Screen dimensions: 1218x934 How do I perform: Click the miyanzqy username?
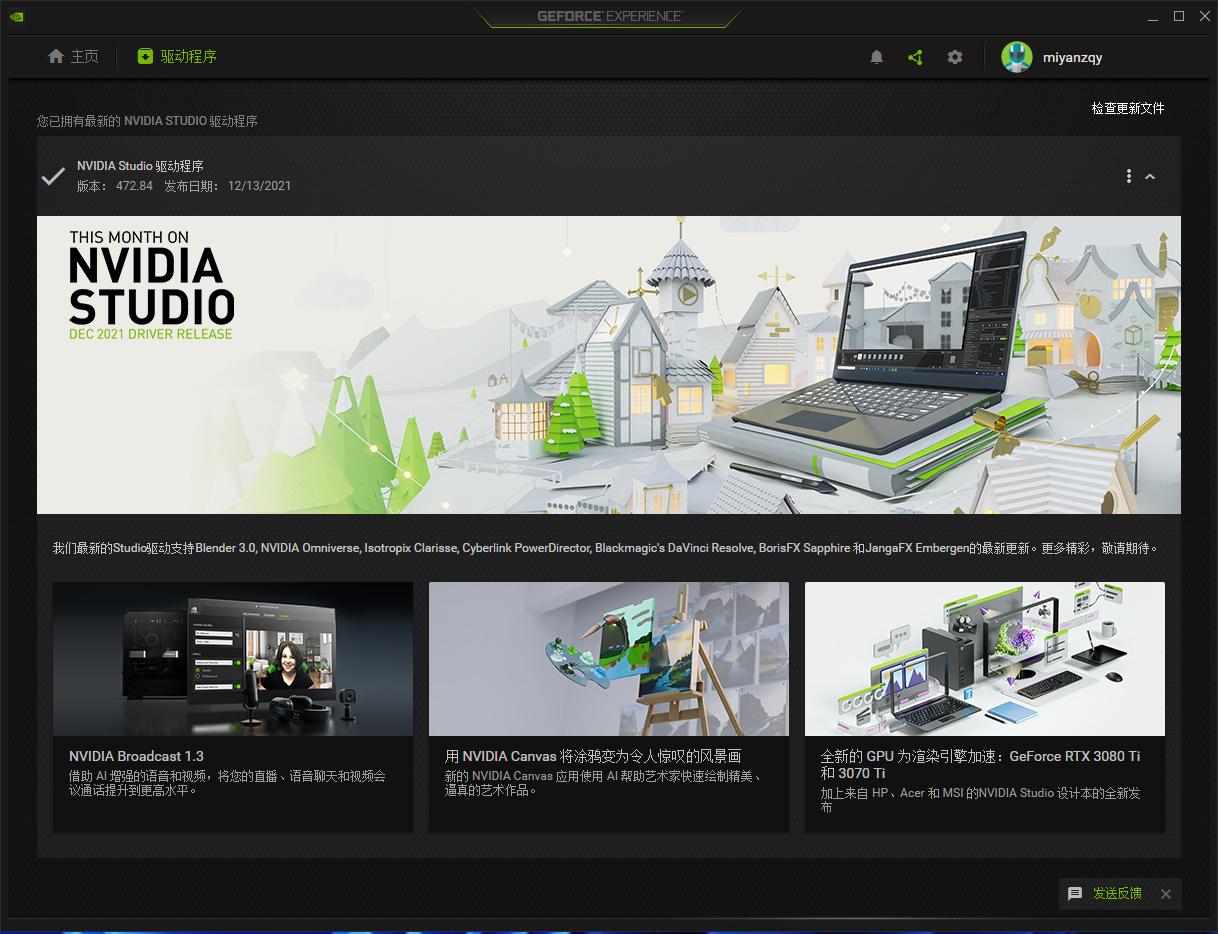click(x=1073, y=57)
